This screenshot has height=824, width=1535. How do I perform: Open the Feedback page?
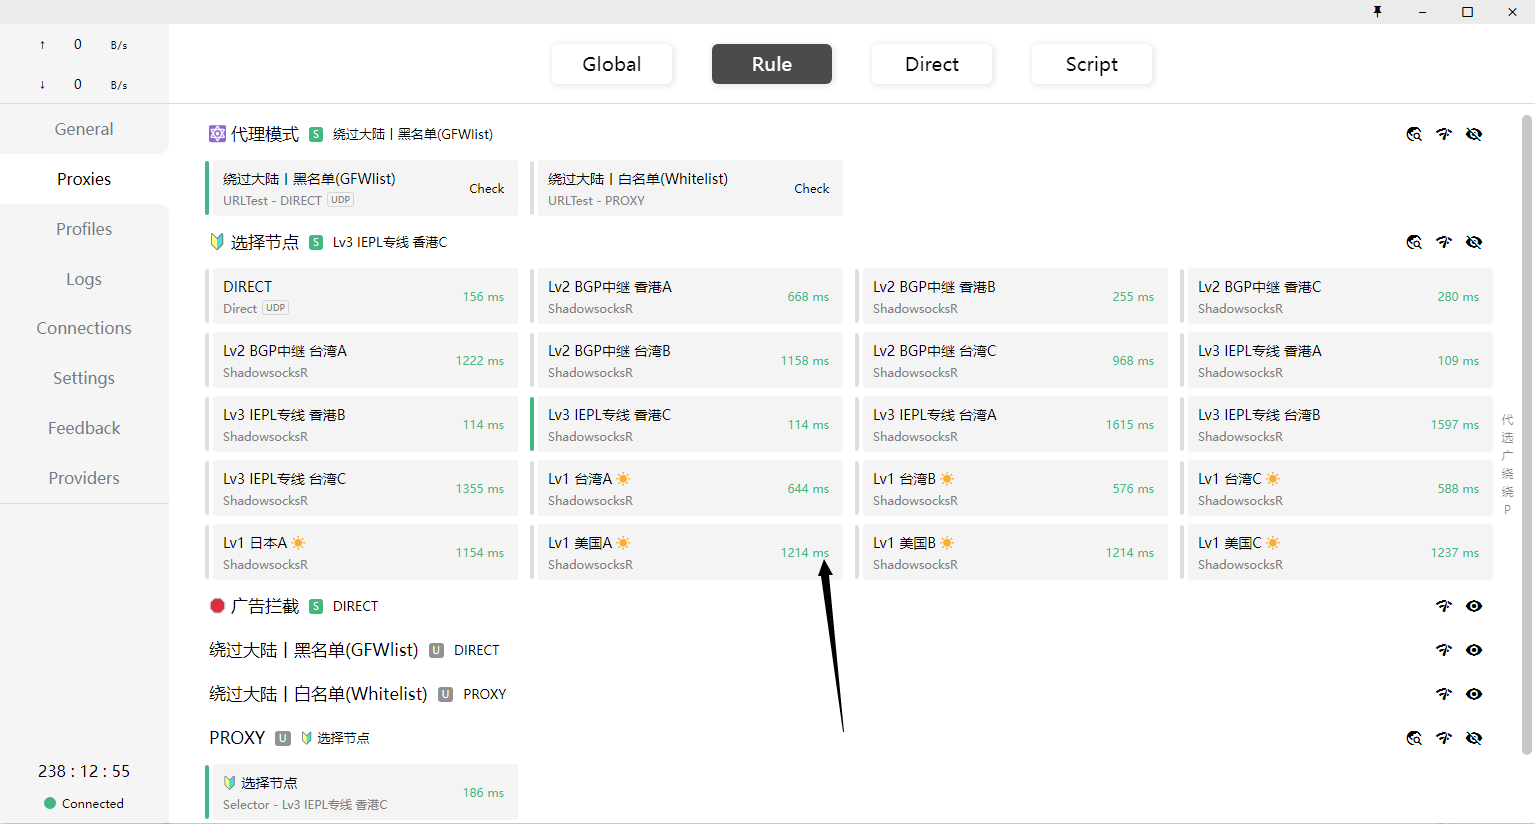(x=84, y=428)
